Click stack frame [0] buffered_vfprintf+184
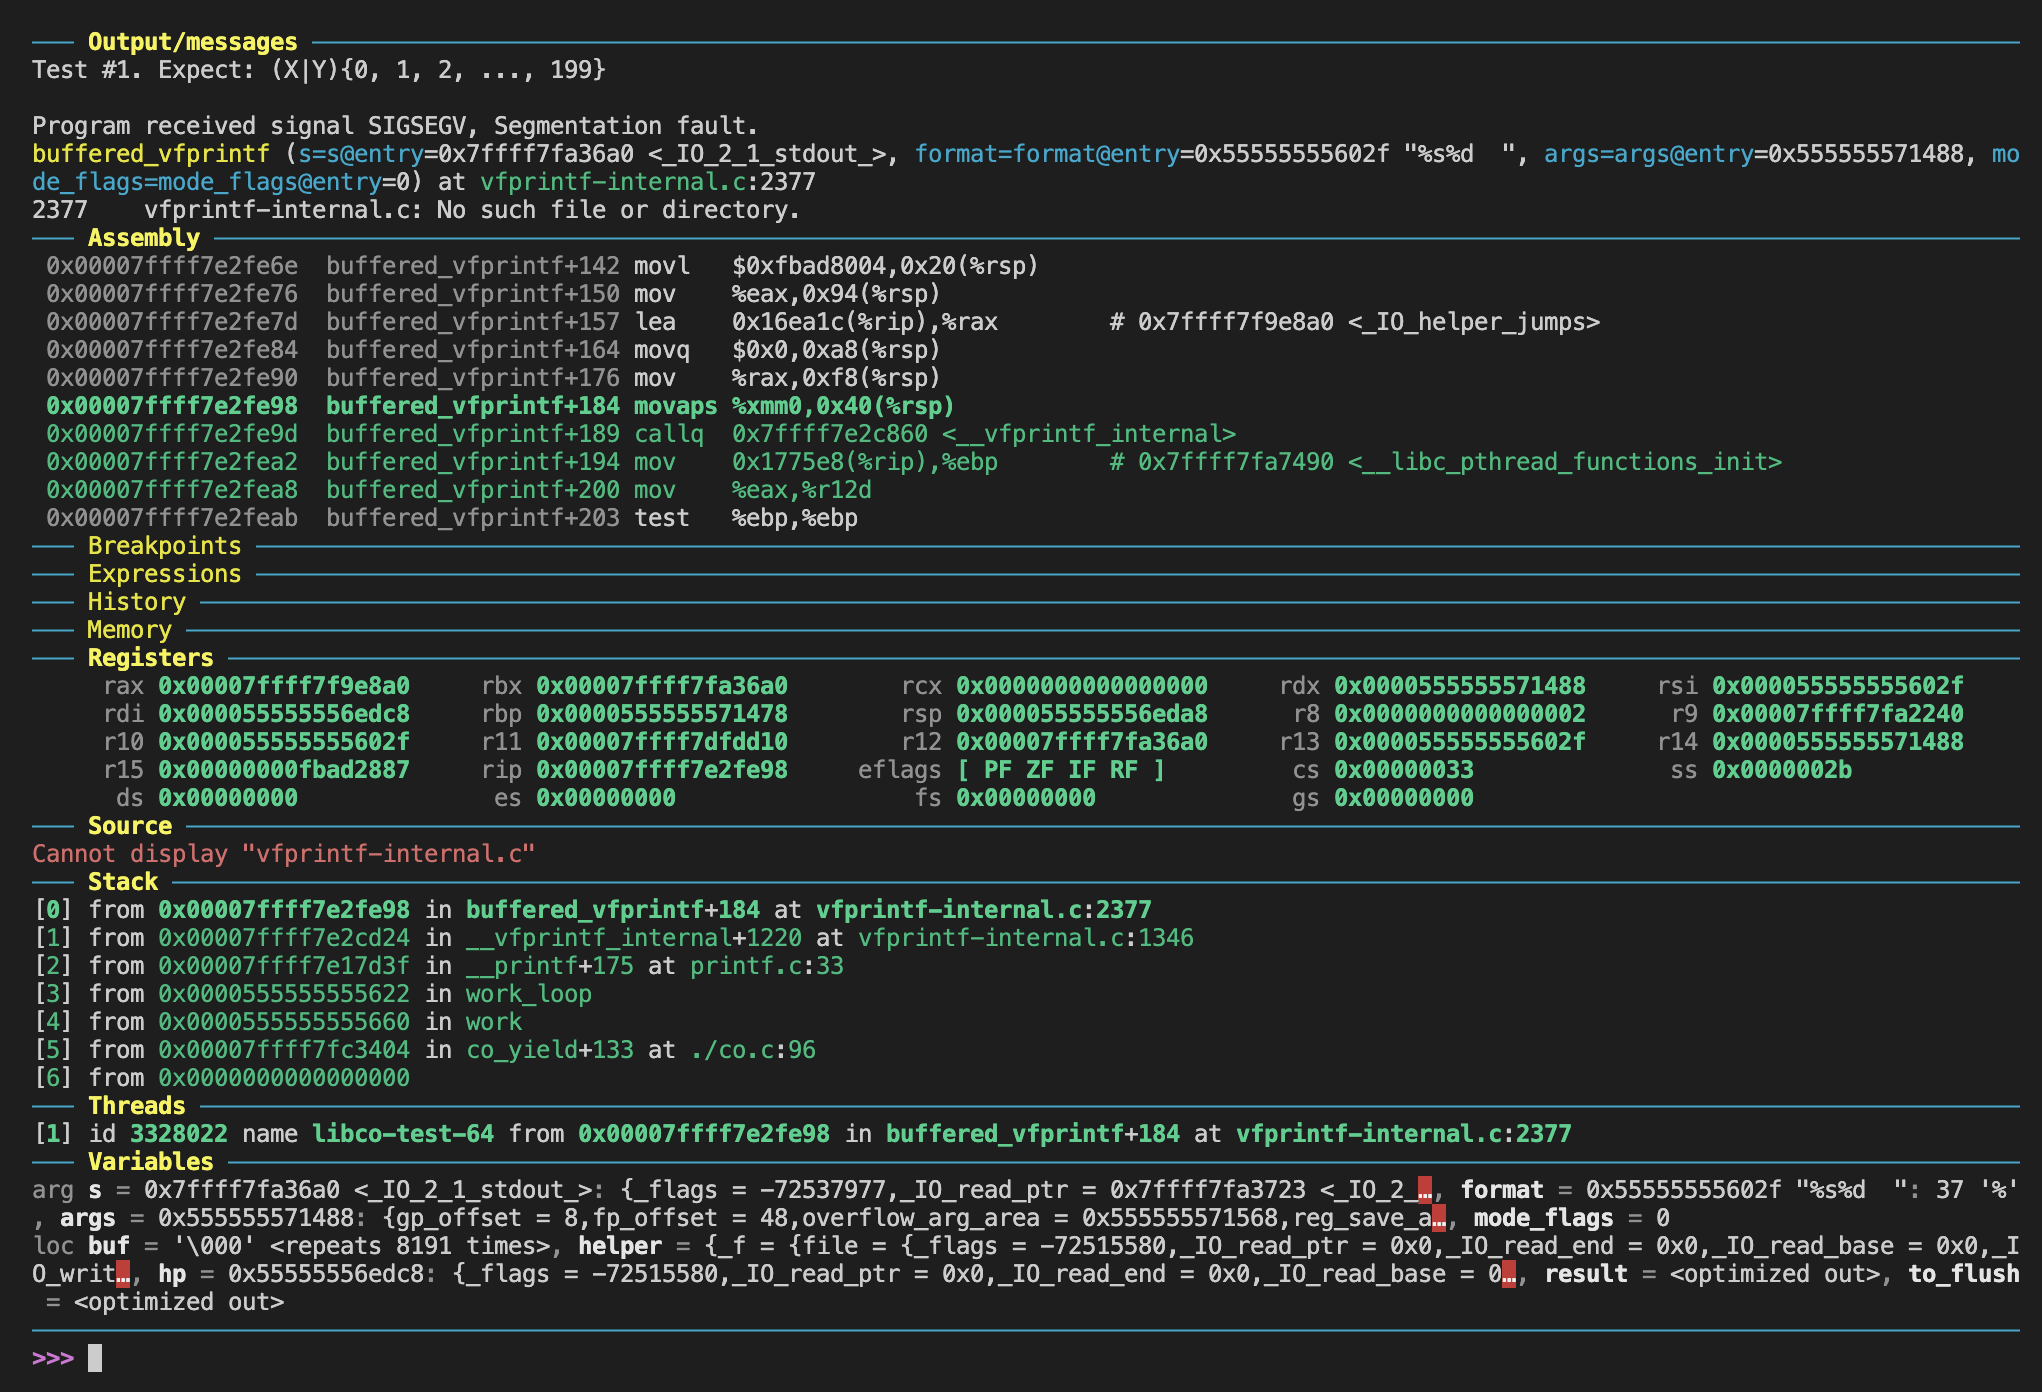This screenshot has width=2042, height=1392. point(592,910)
